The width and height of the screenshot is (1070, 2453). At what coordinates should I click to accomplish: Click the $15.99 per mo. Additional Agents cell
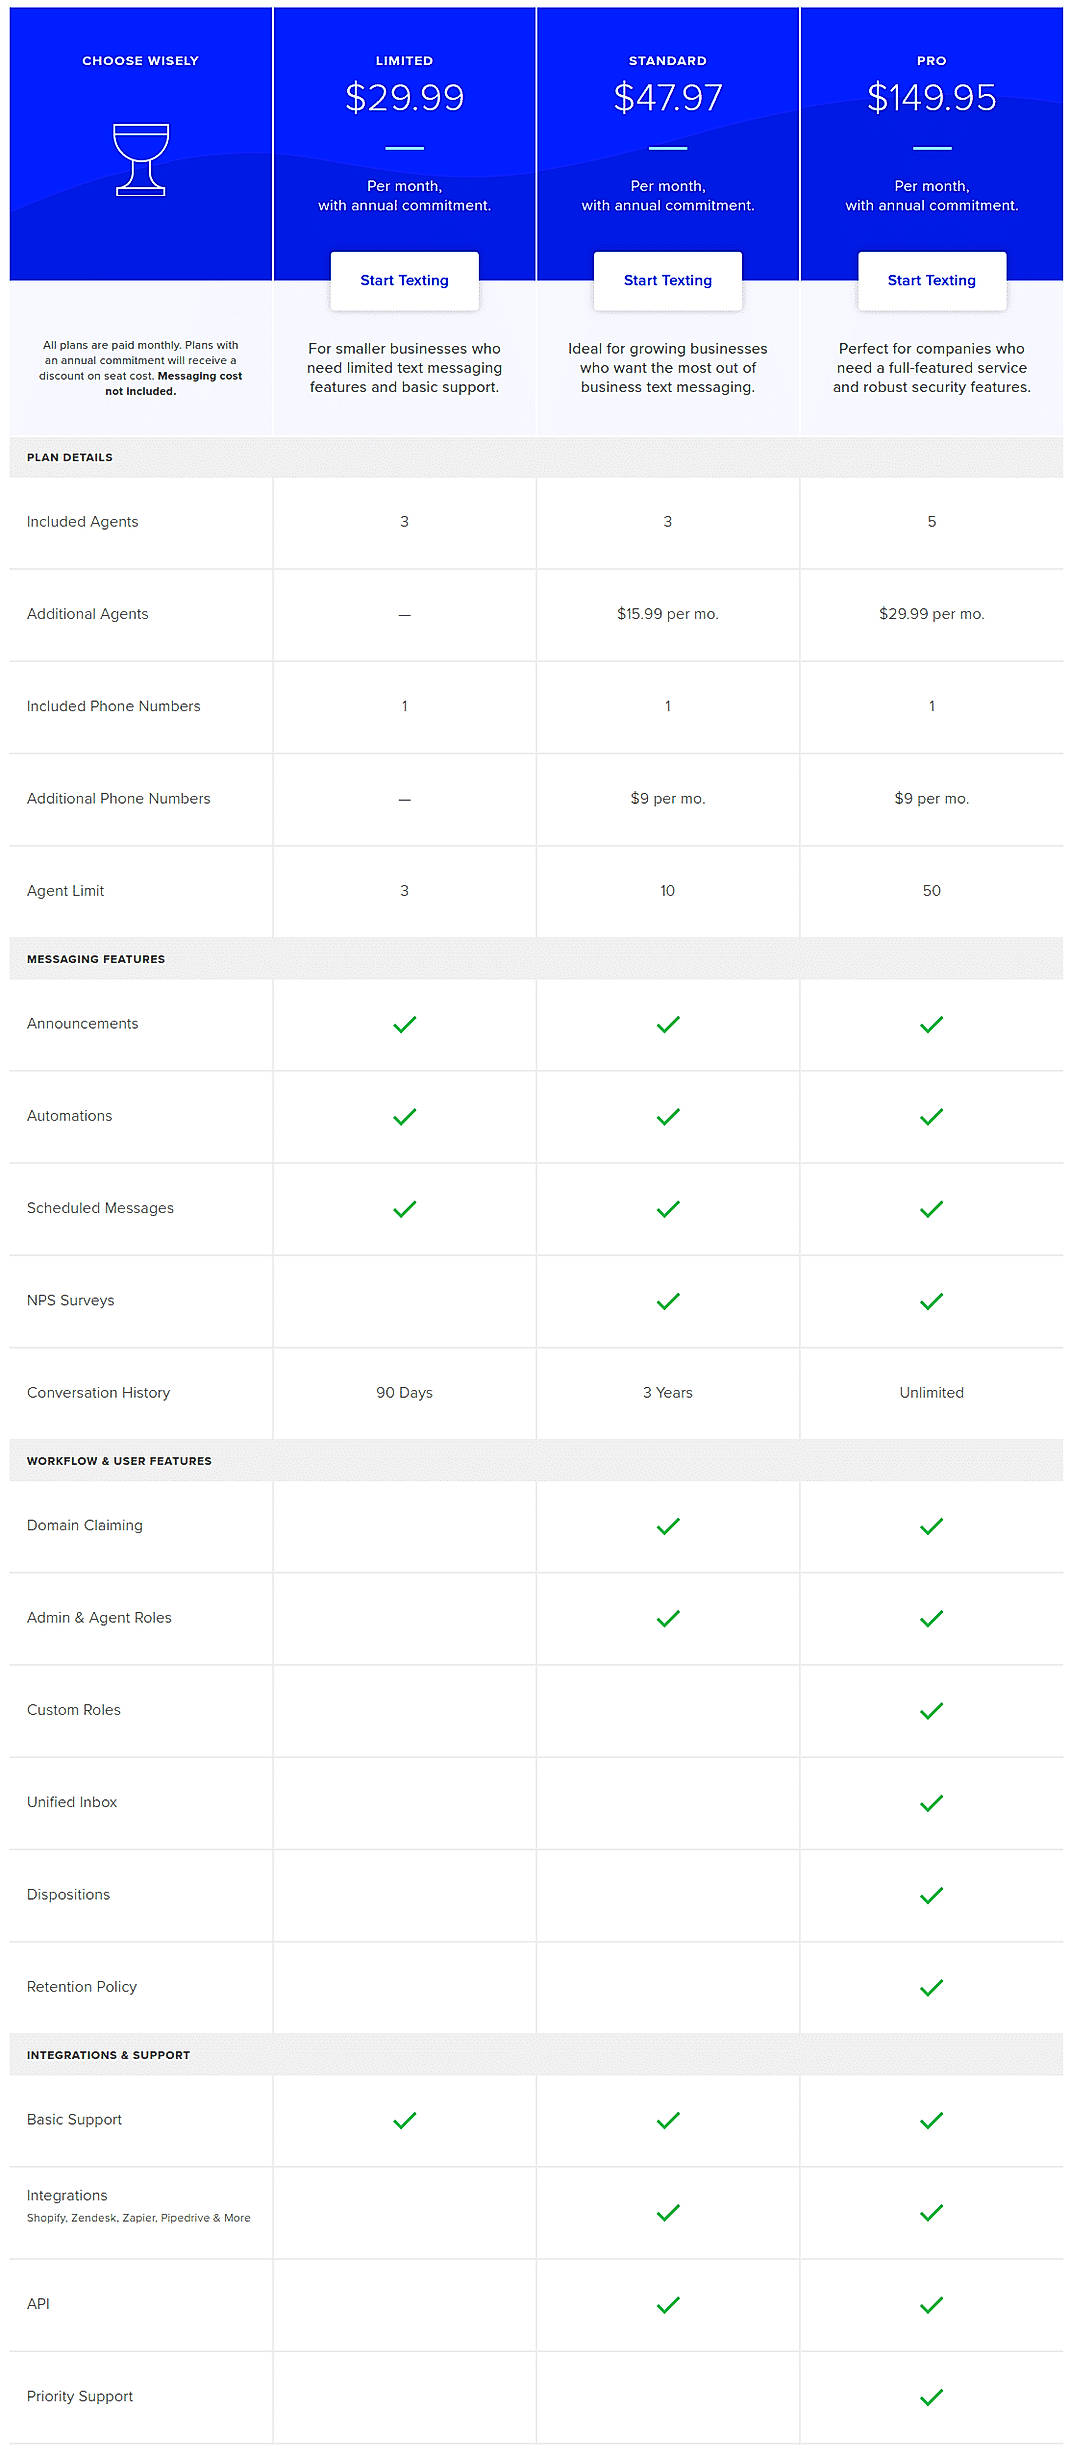pos(667,614)
